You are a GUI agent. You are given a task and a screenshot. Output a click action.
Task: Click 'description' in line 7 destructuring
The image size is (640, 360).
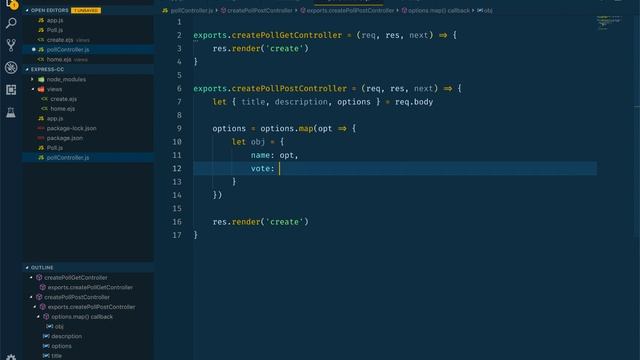pyautogui.click(x=301, y=102)
